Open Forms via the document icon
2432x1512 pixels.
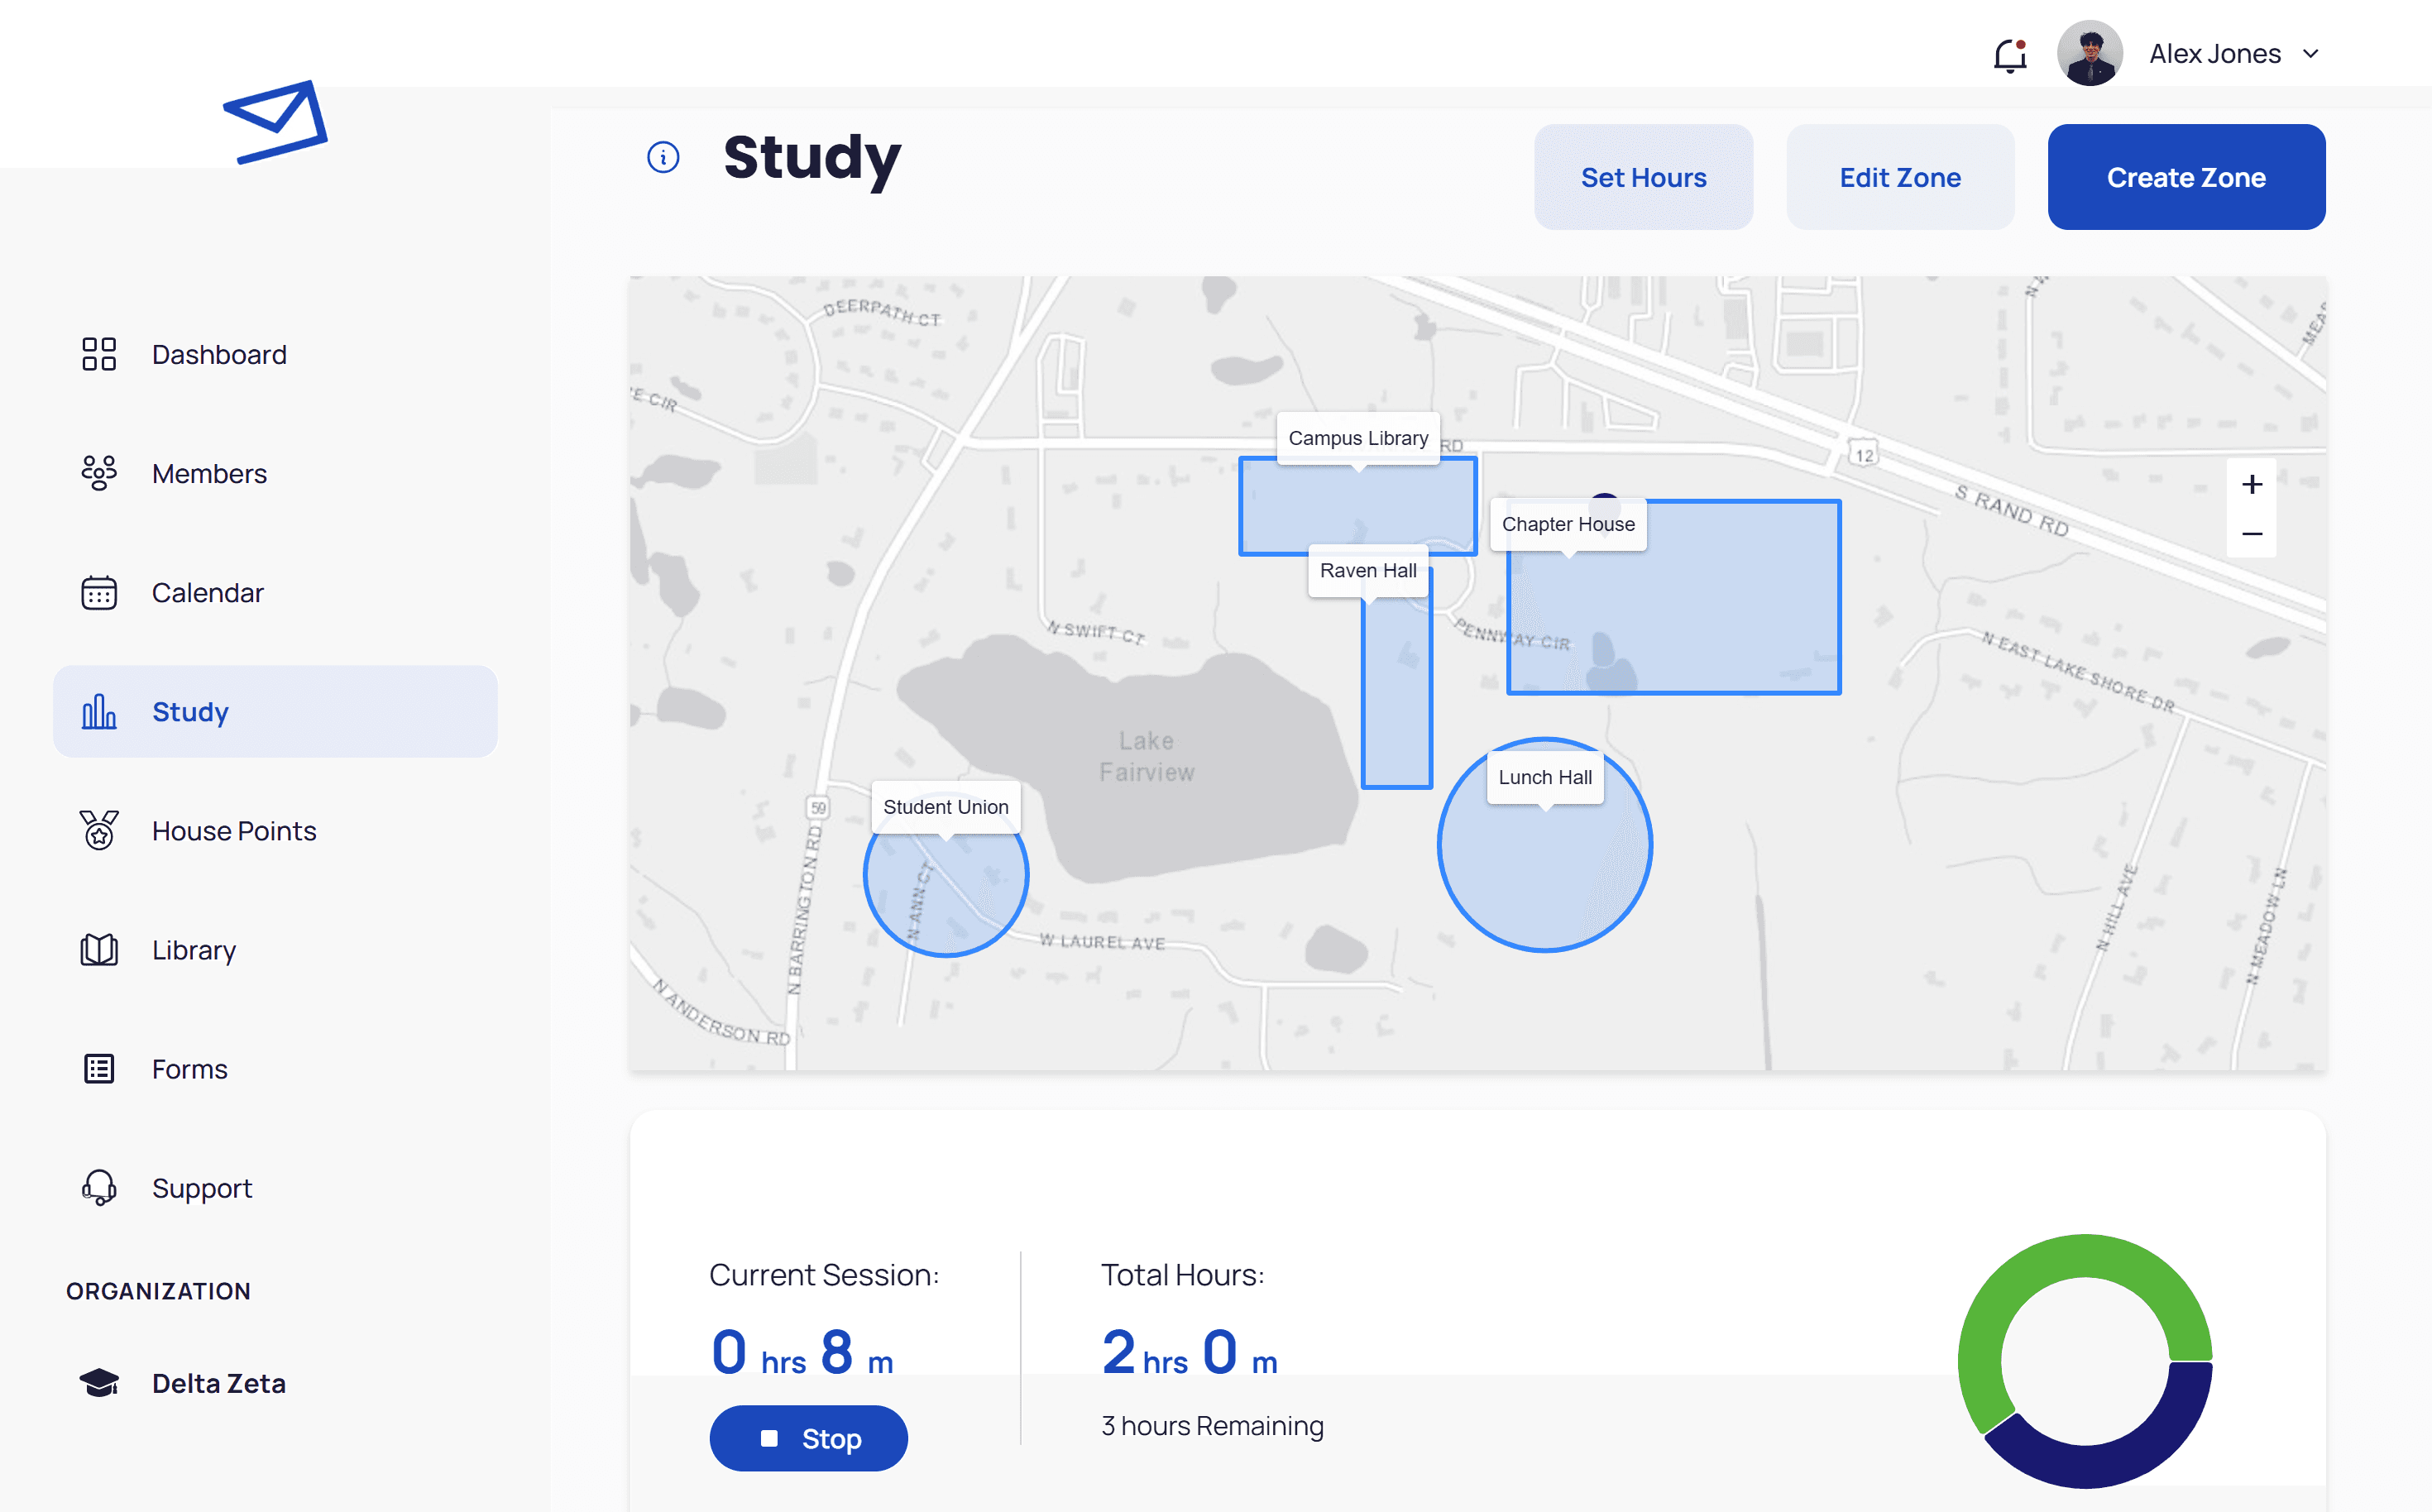tap(98, 1068)
